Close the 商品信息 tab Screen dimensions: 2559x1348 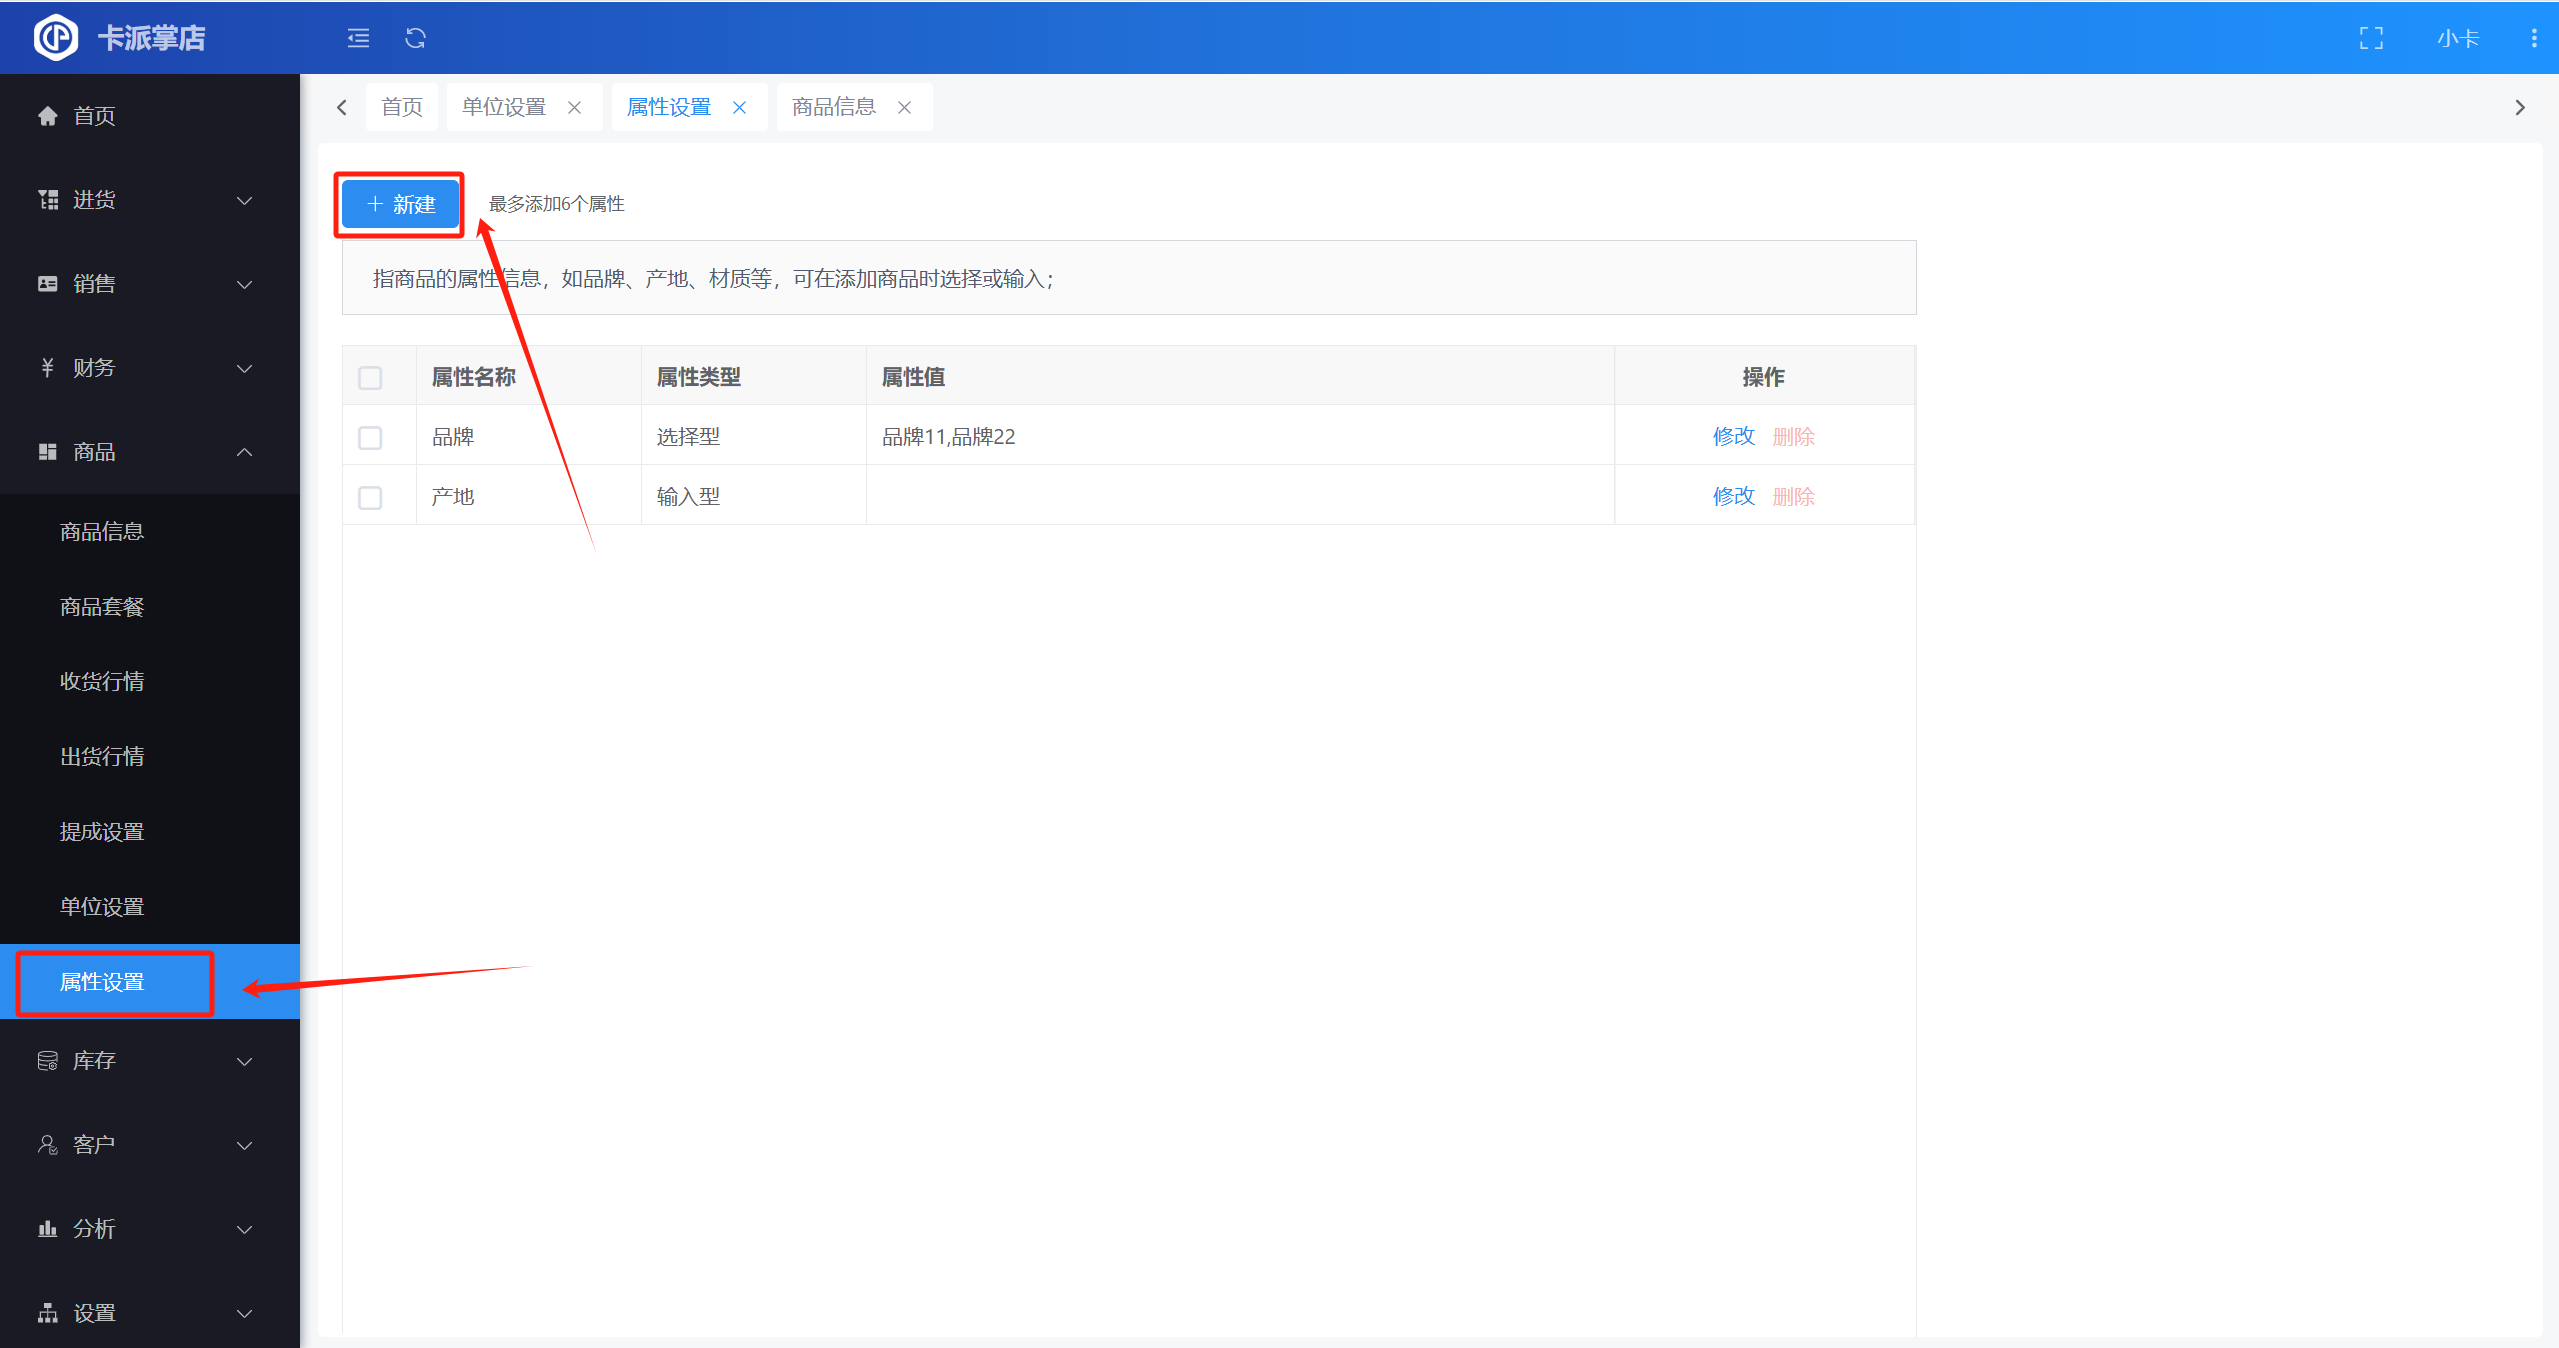[x=904, y=107]
